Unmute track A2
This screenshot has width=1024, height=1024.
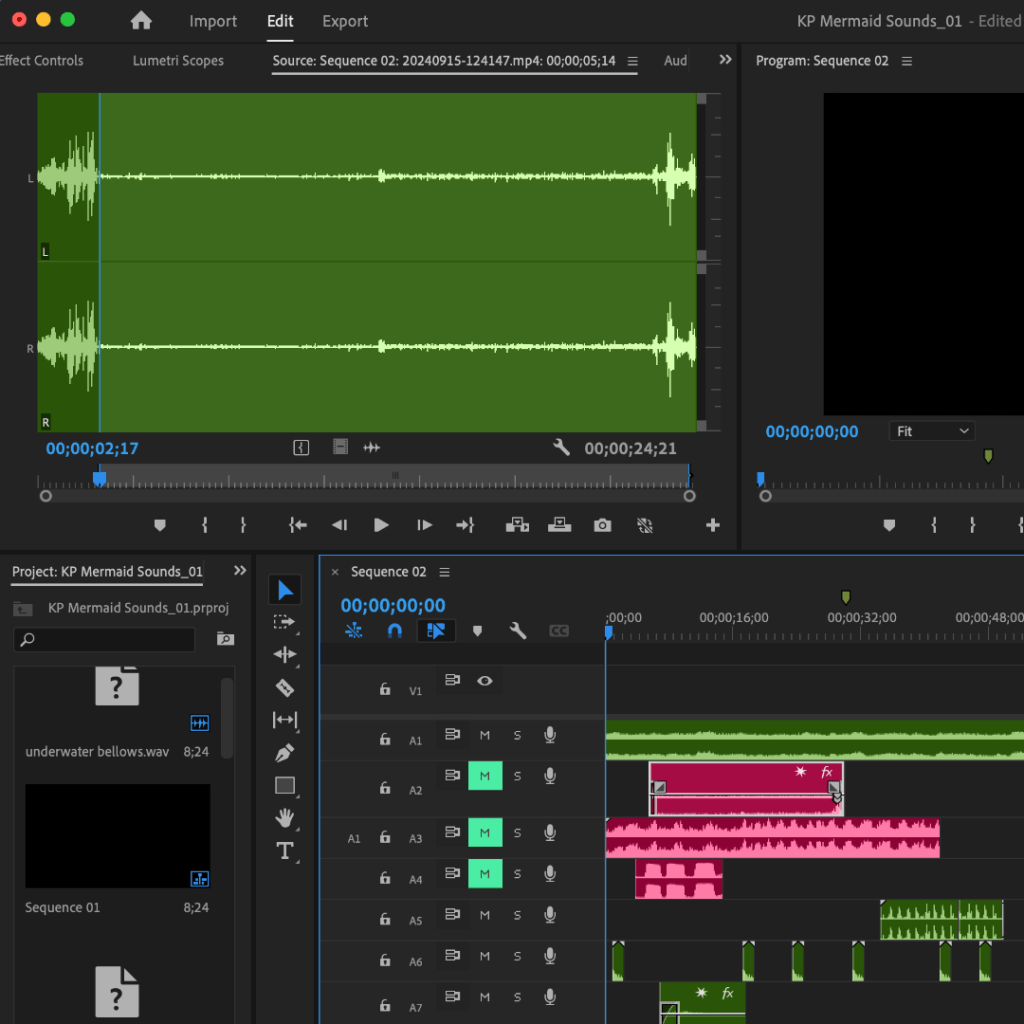(x=485, y=776)
